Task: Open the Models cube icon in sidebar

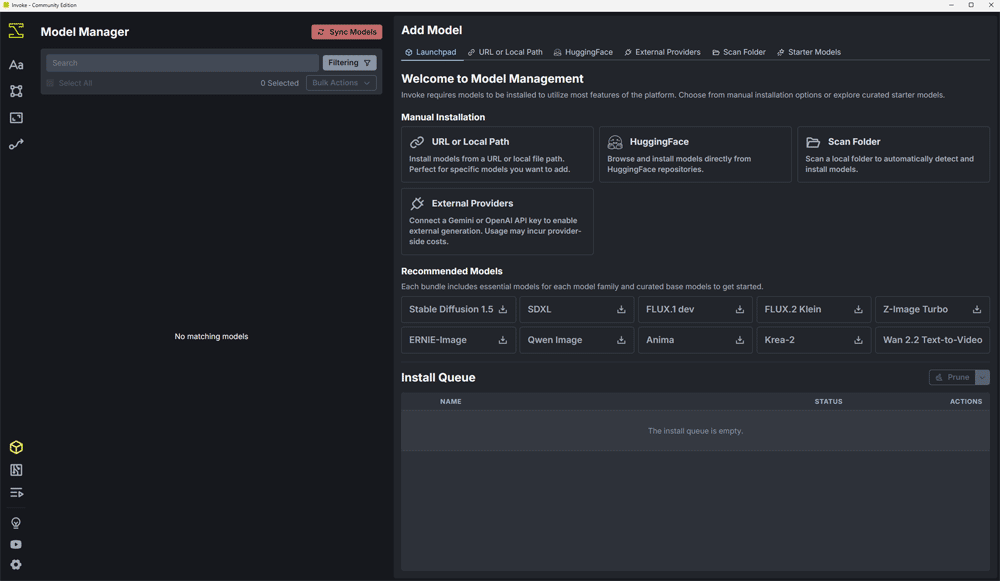Action: pyautogui.click(x=16, y=447)
